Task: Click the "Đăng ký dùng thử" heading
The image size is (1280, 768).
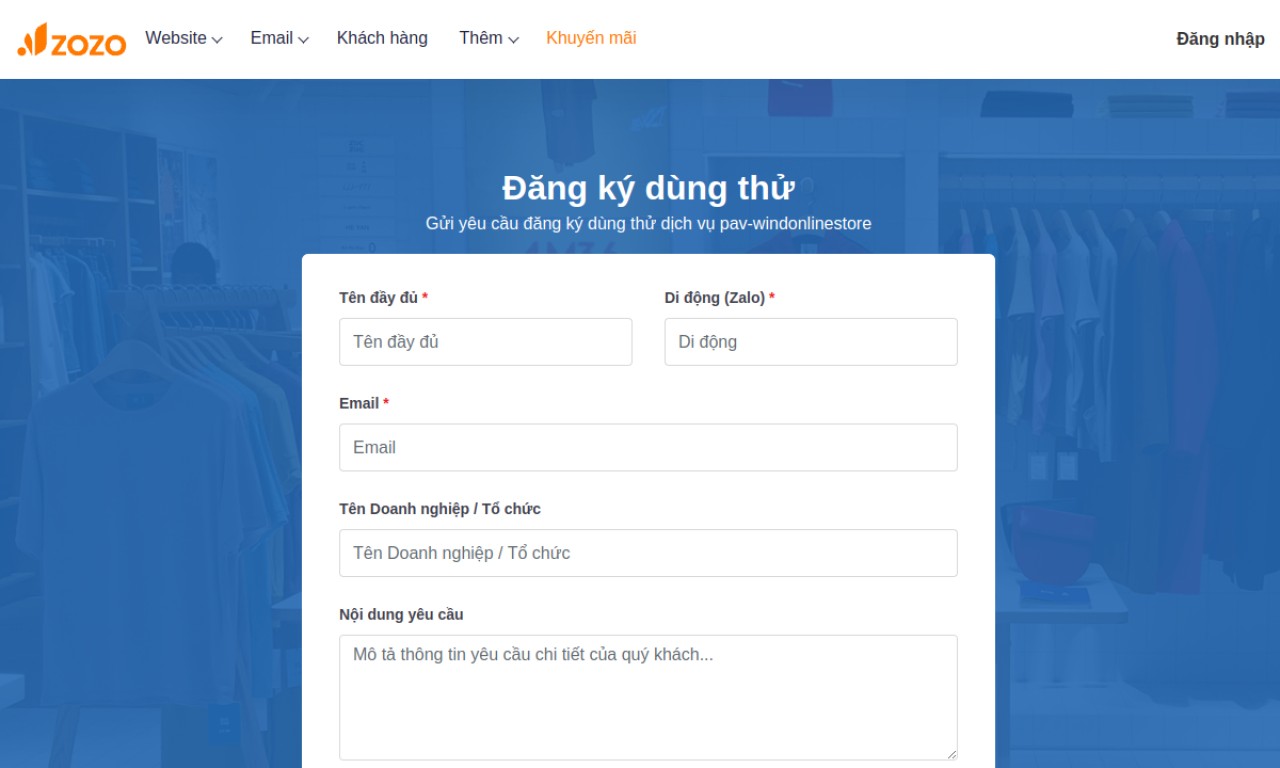Action: point(648,188)
